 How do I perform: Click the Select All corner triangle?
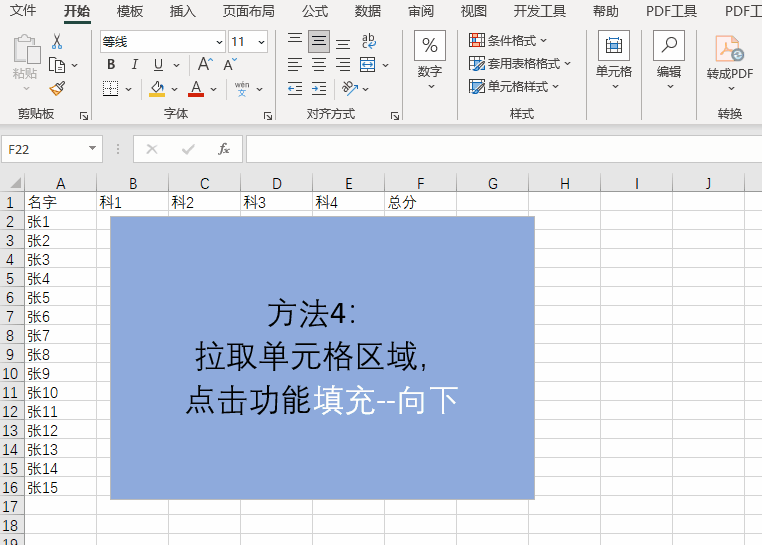[15, 183]
